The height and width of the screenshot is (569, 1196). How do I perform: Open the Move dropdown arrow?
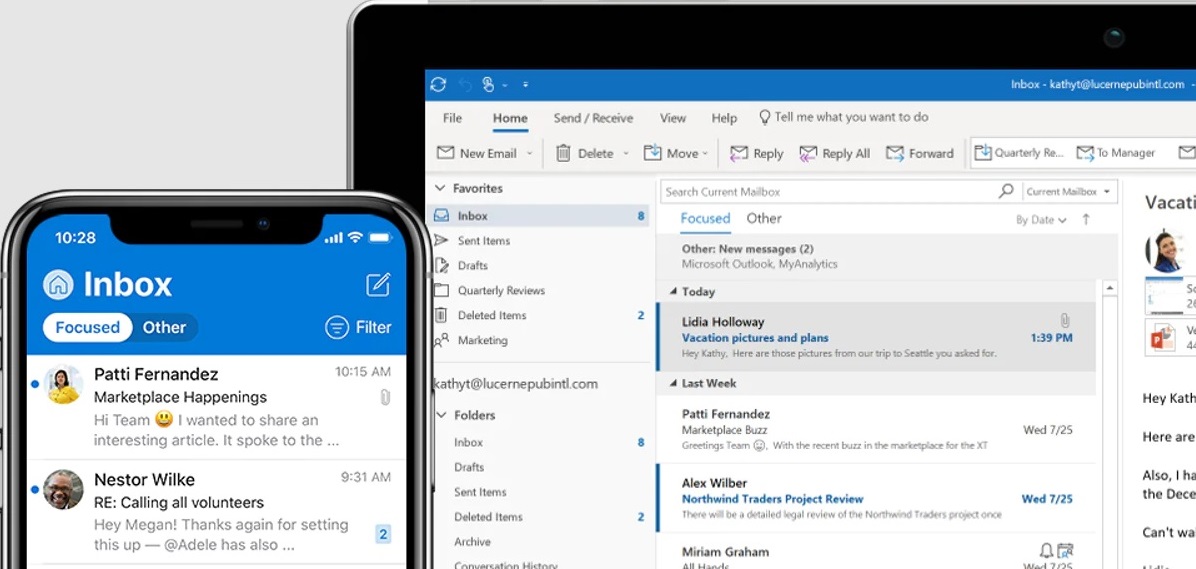coord(705,153)
